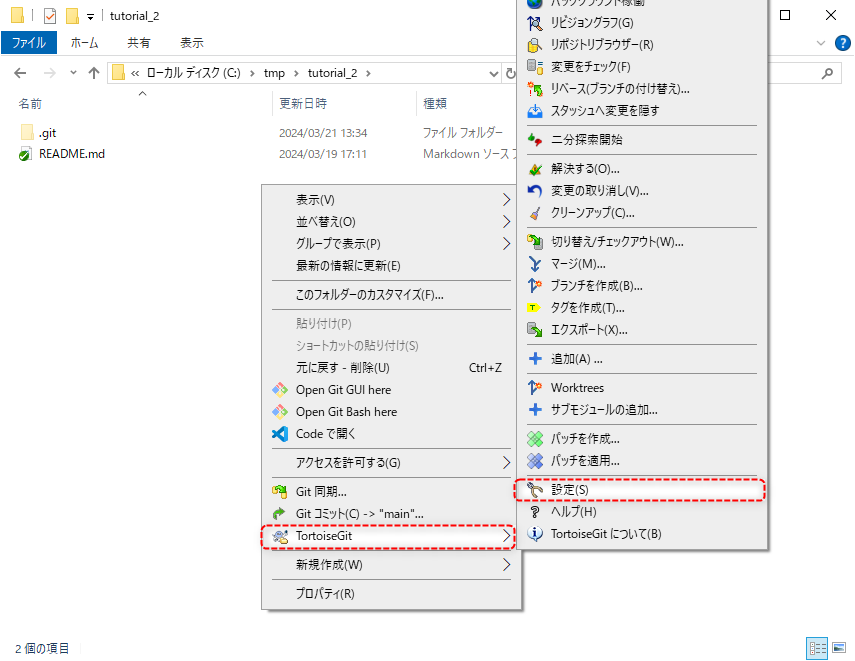Click the VS Code icon for Codeで開く

pos(280,434)
